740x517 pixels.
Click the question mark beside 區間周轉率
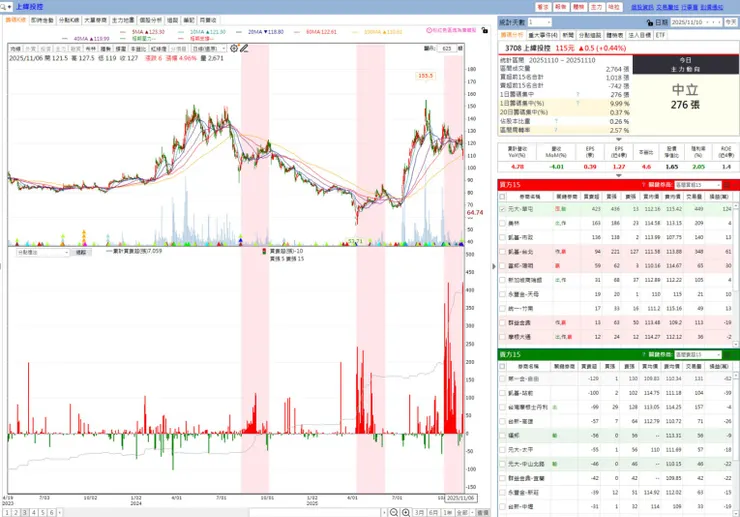[556, 130]
